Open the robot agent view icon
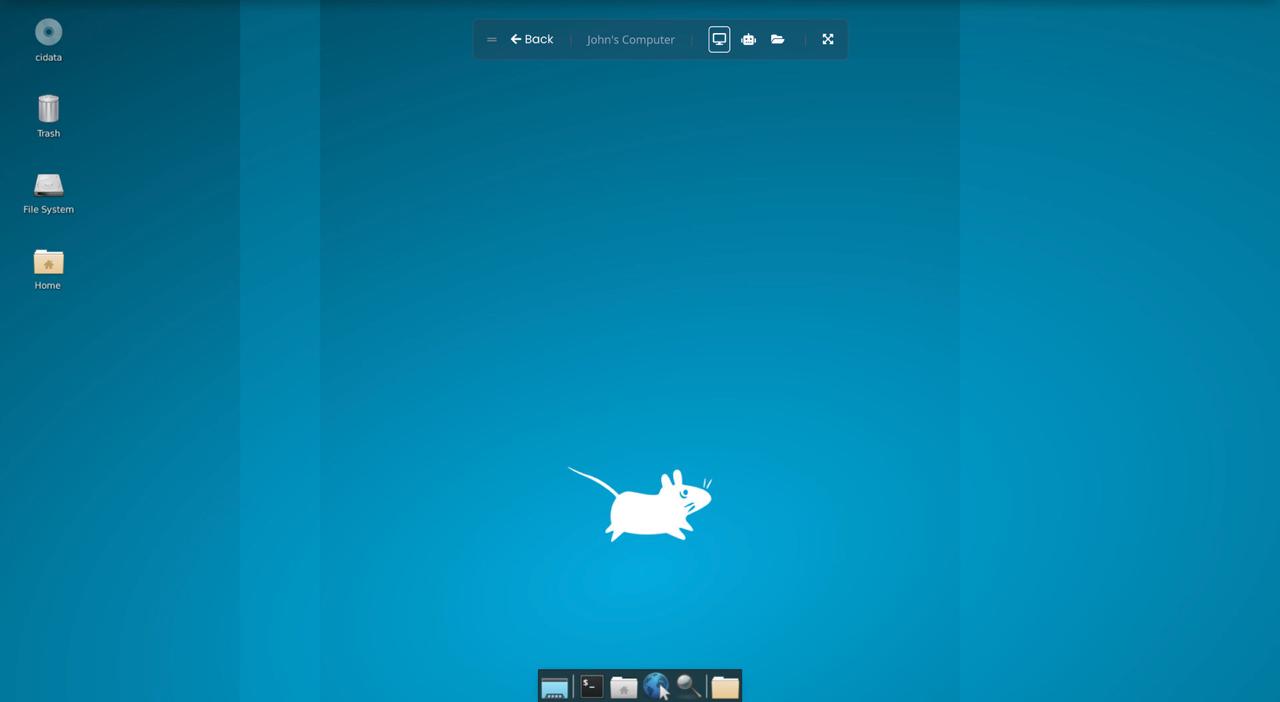1280x702 pixels. [748, 39]
